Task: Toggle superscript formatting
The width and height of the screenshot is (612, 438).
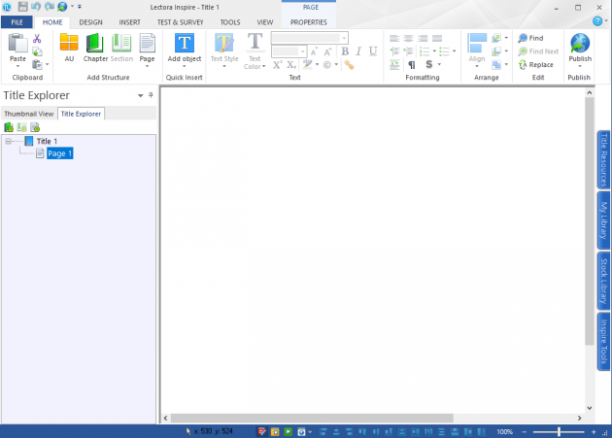Action: pos(277,65)
